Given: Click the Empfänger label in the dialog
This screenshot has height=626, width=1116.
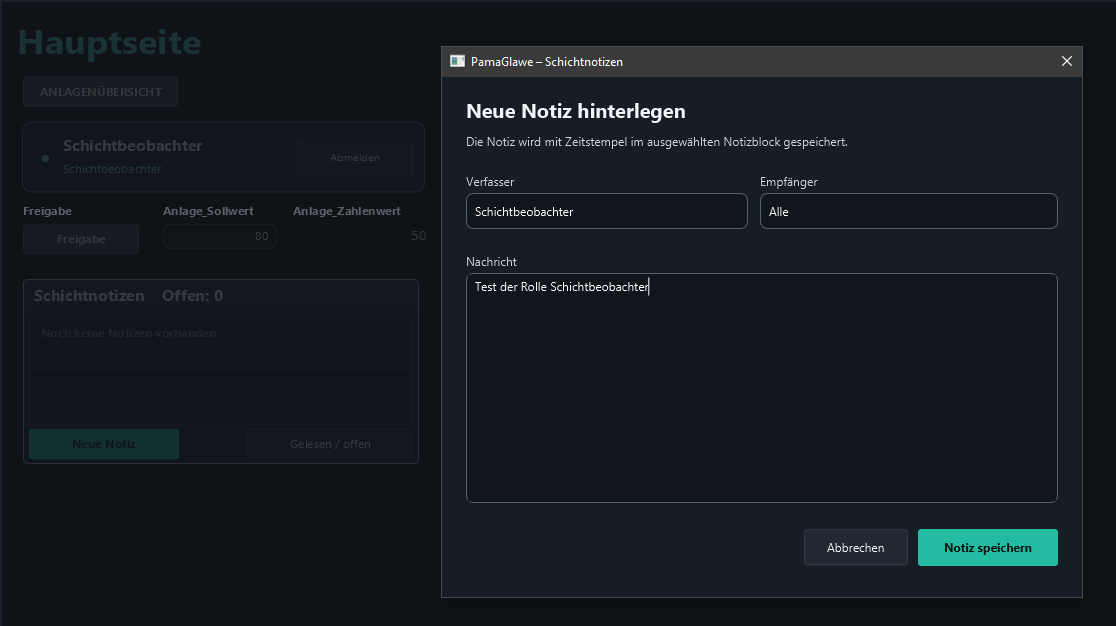Looking at the screenshot, I should click(789, 182).
